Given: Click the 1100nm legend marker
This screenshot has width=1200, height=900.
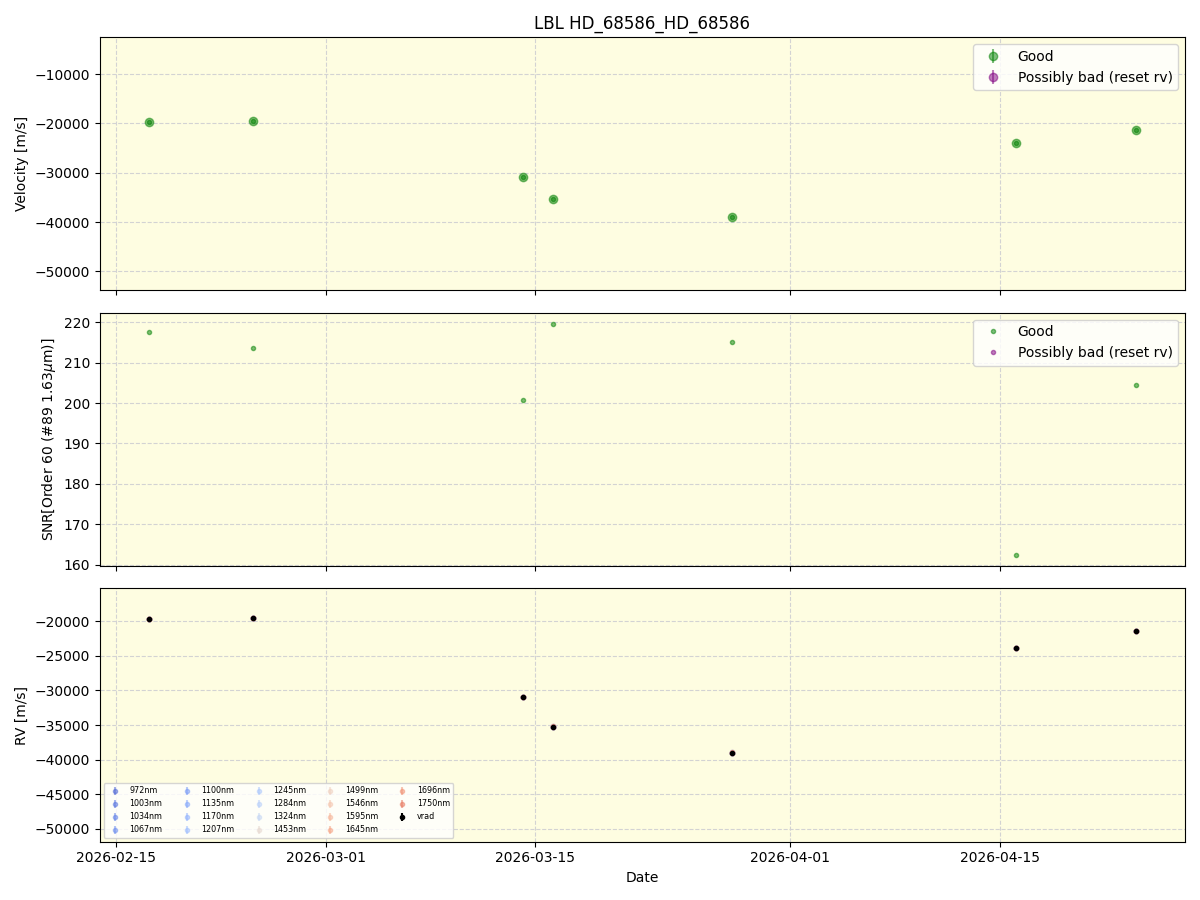Looking at the screenshot, I should 187,791.
